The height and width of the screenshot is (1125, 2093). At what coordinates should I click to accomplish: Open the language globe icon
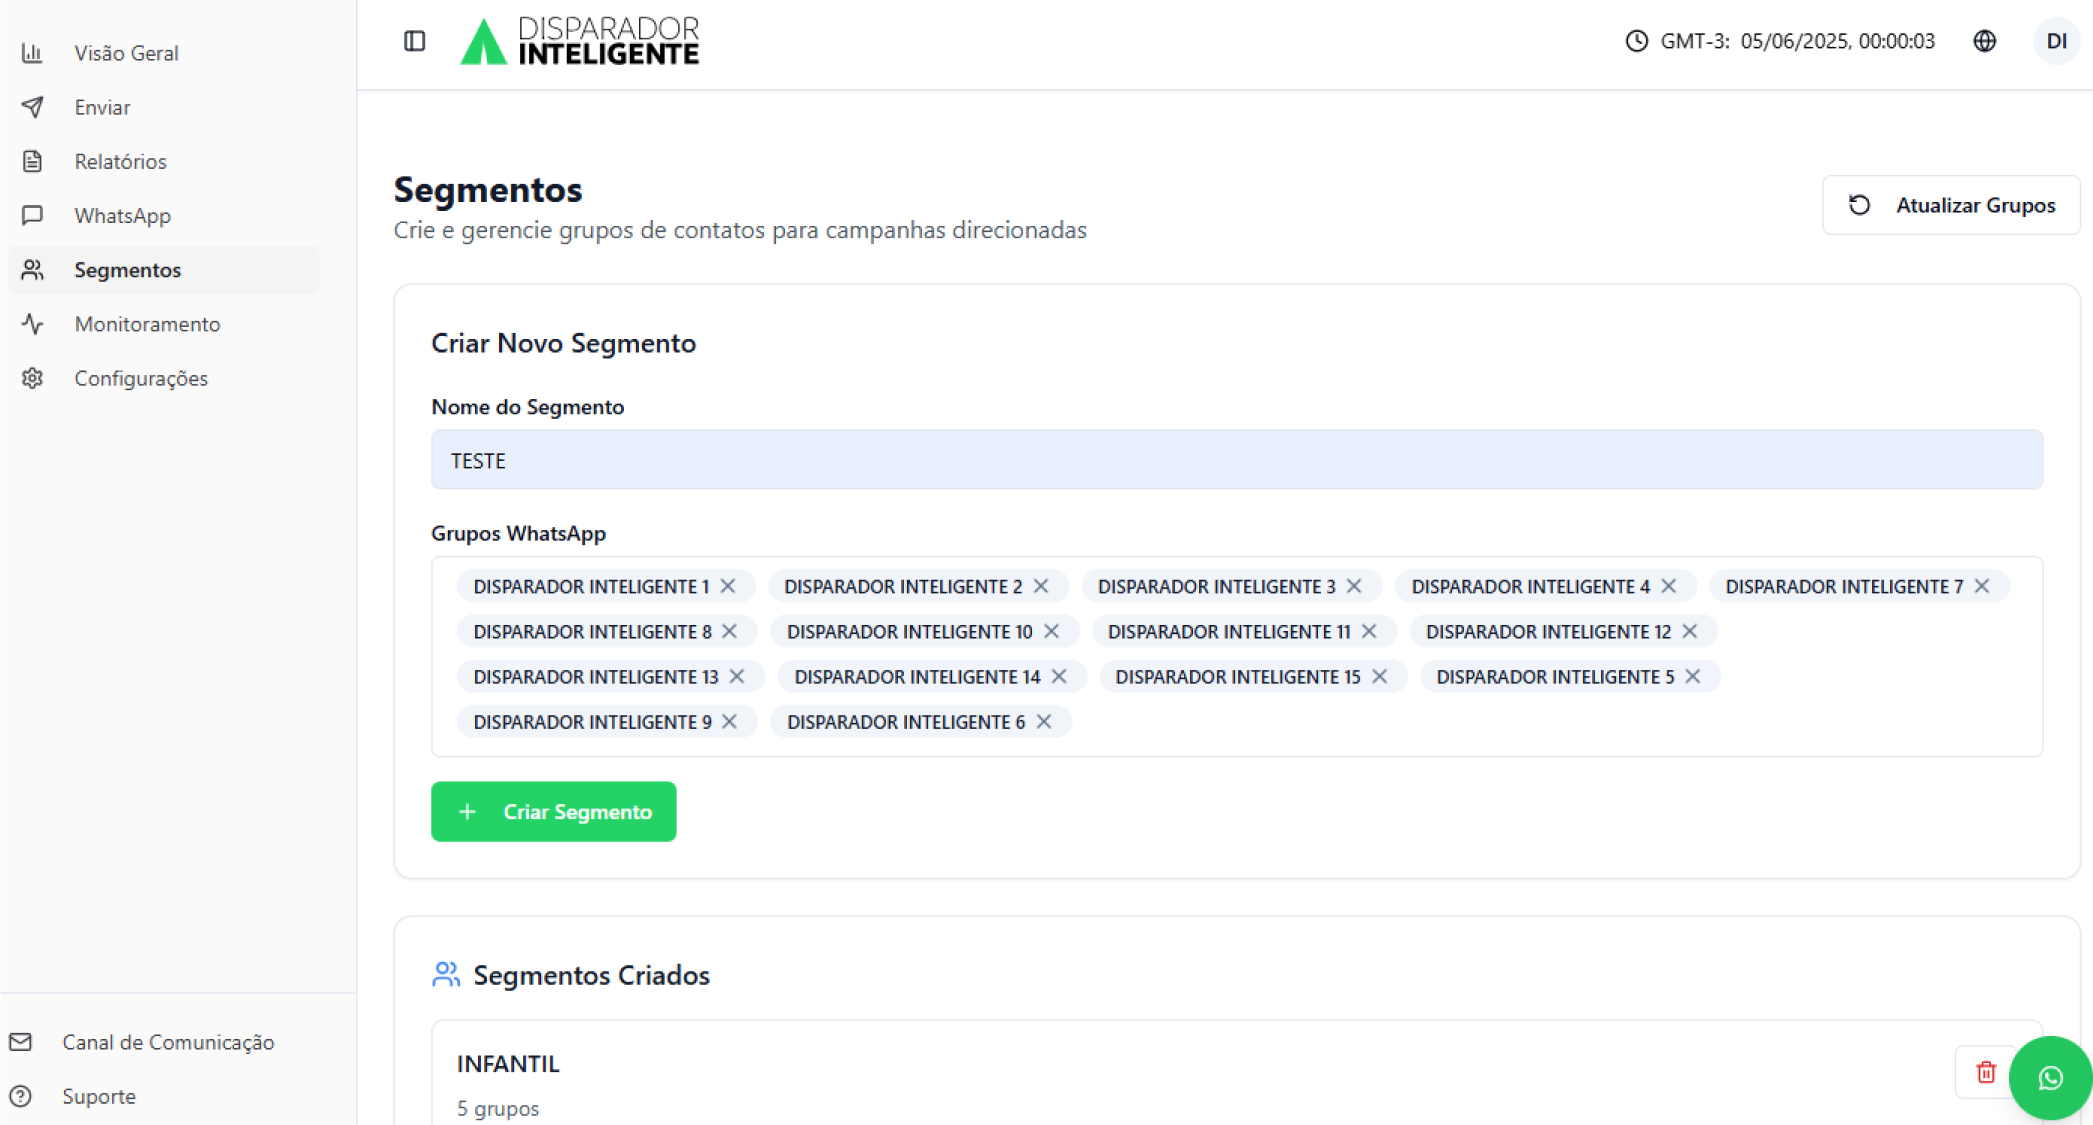point(1985,41)
